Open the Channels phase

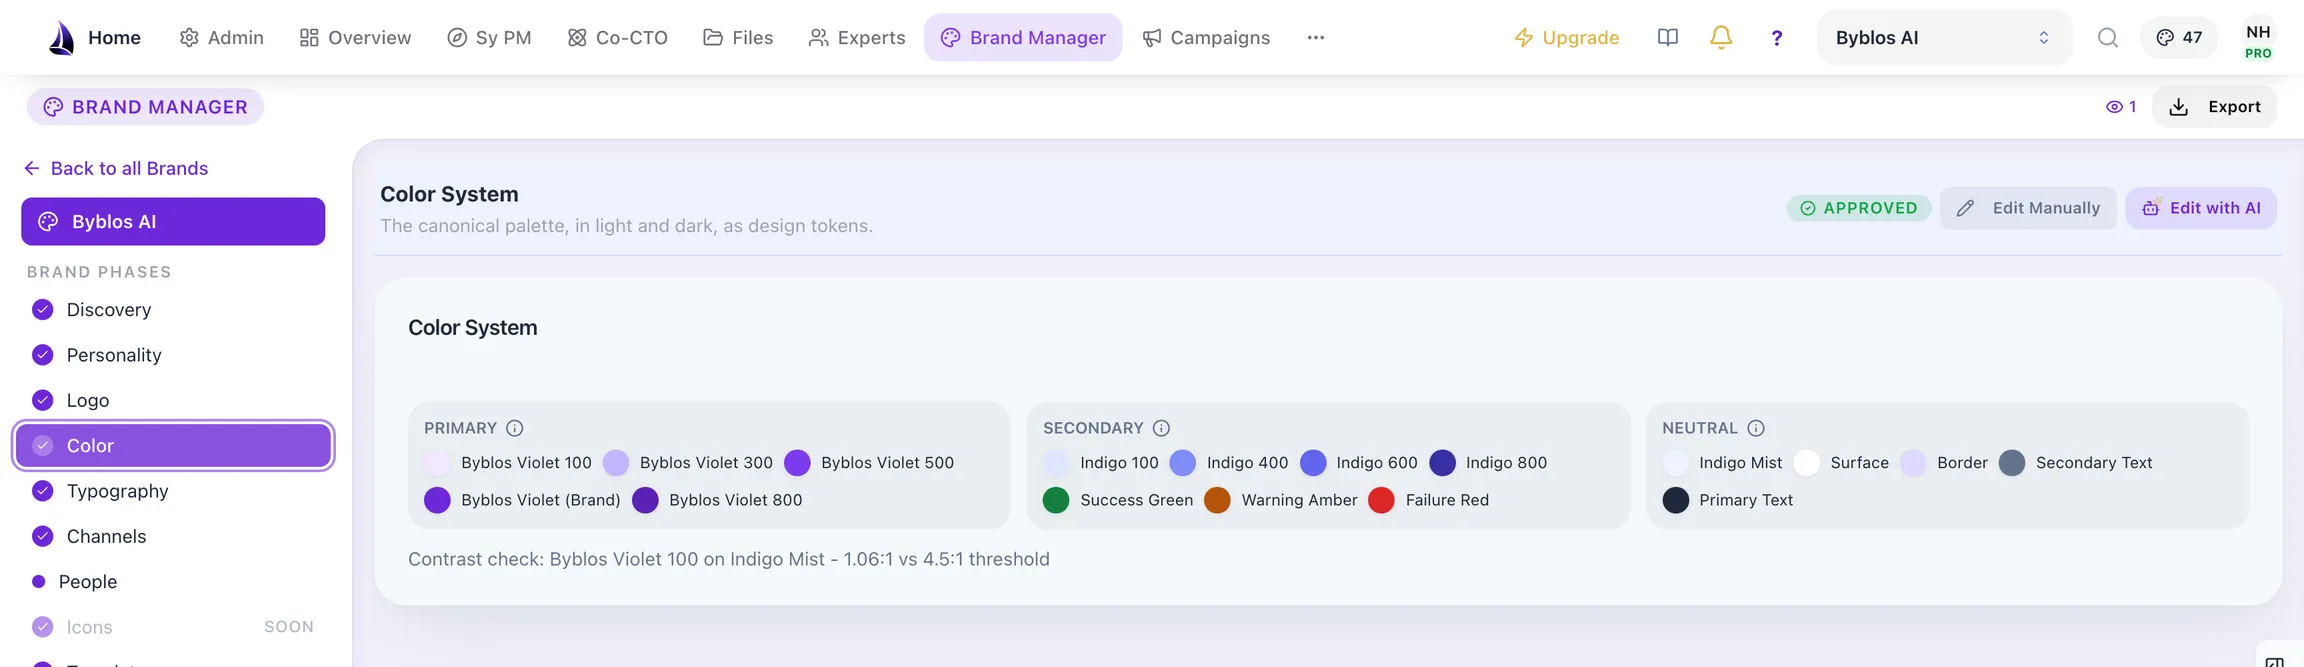click(106, 536)
